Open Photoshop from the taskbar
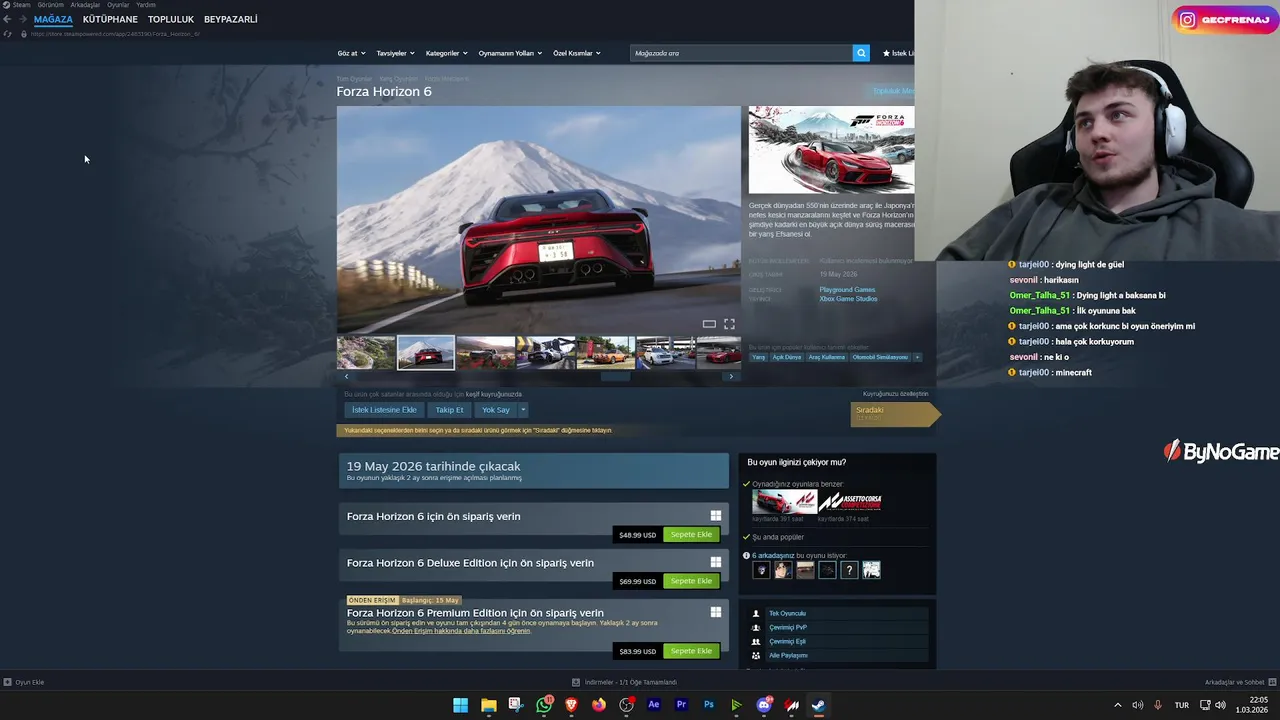 (x=709, y=705)
